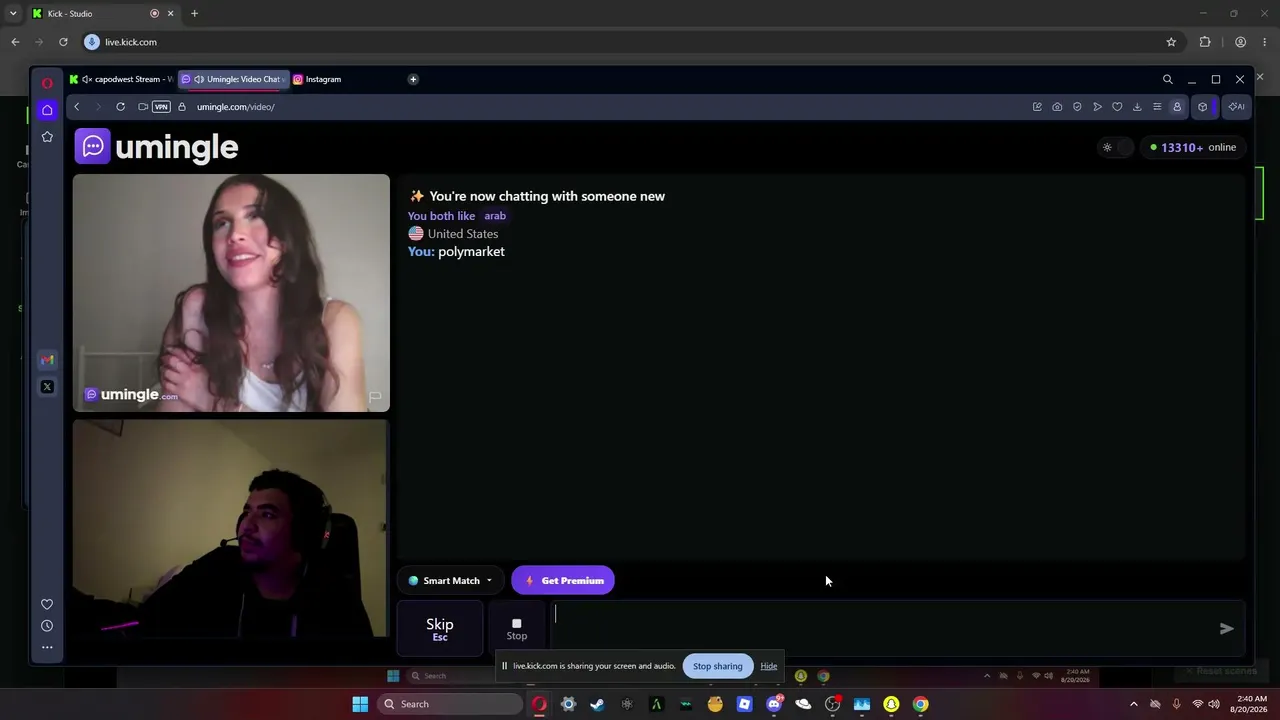
Task: Select the Umingle: Video Chat tab
Action: coord(234,79)
